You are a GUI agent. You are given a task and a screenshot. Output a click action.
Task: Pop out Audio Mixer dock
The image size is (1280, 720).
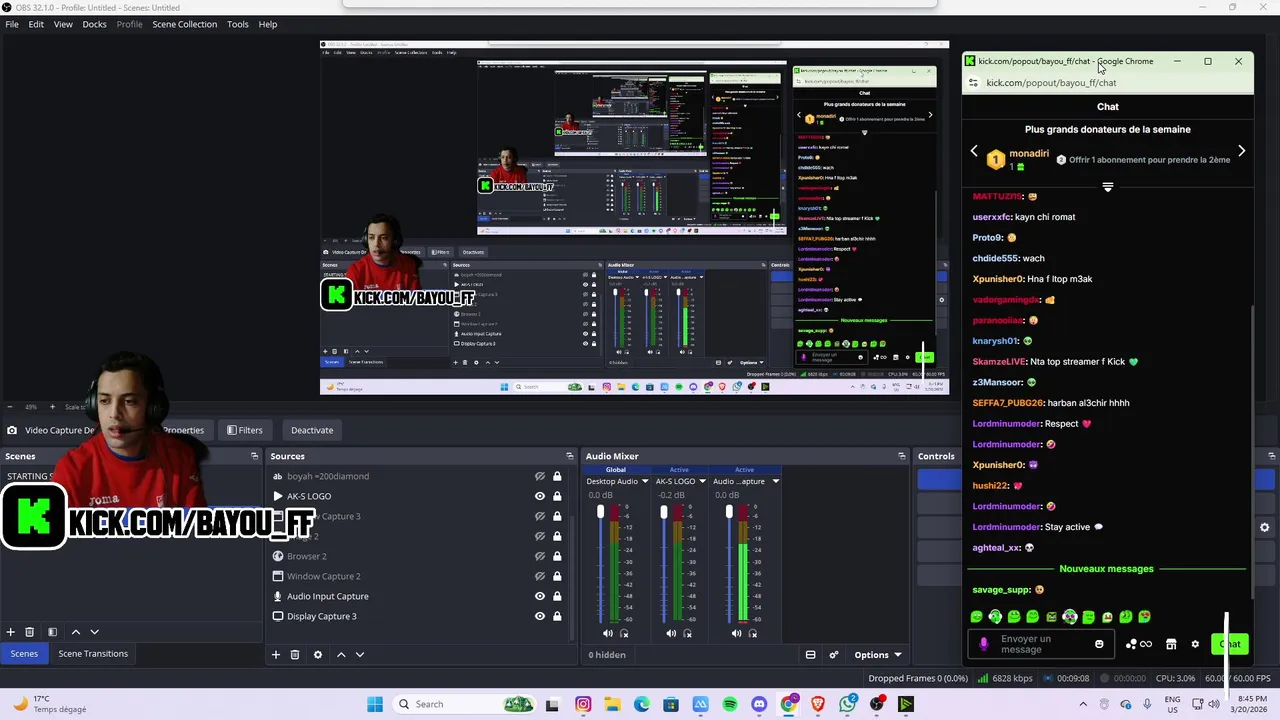(x=901, y=456)
